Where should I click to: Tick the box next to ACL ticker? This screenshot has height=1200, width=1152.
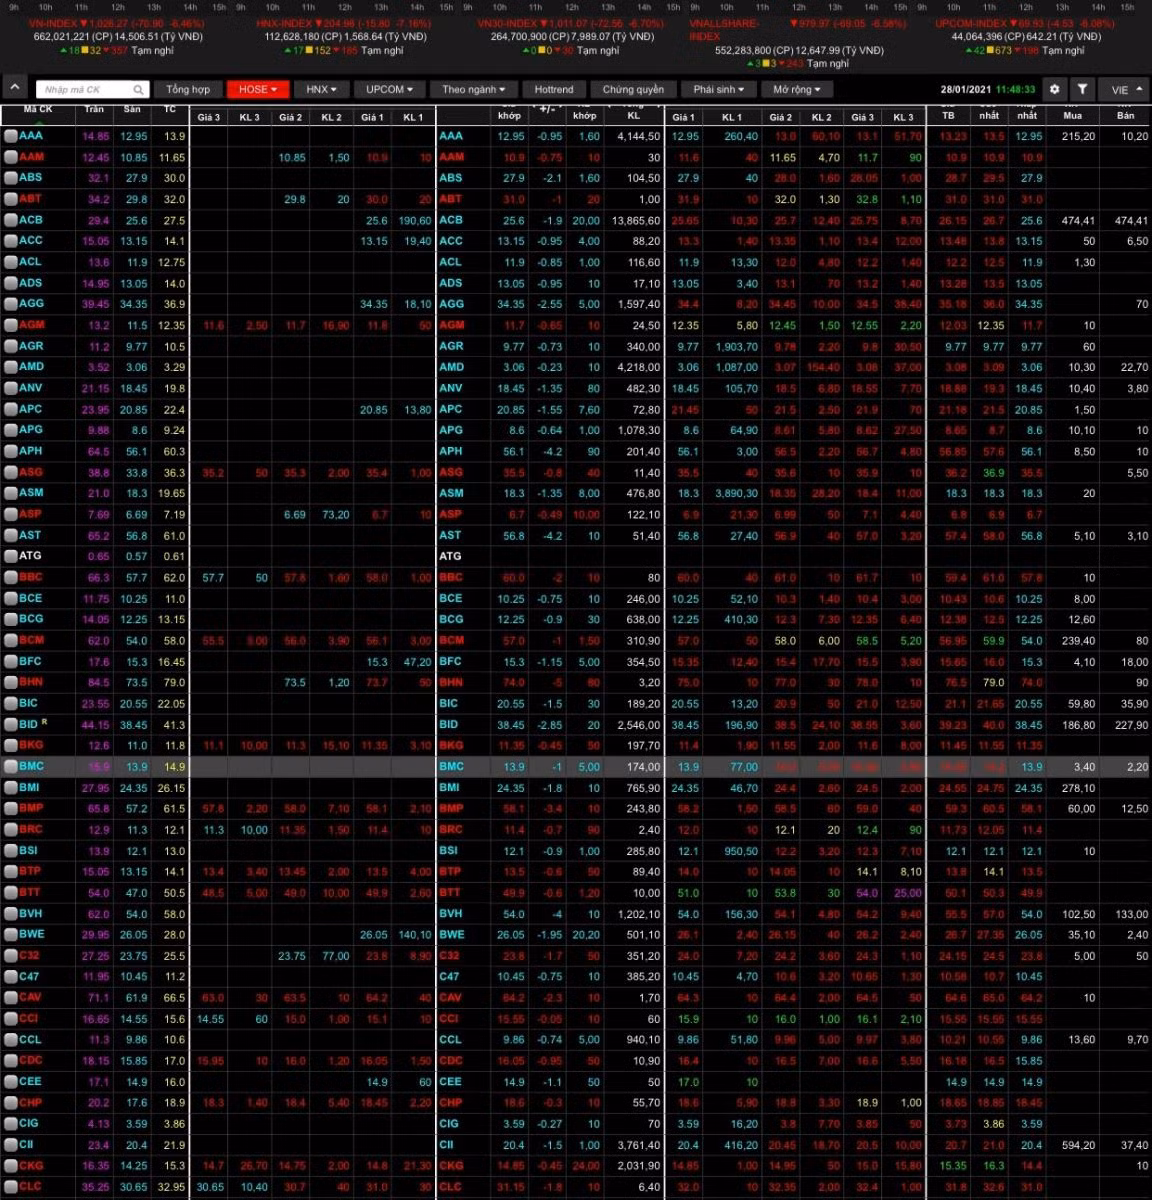coord(10,262)
